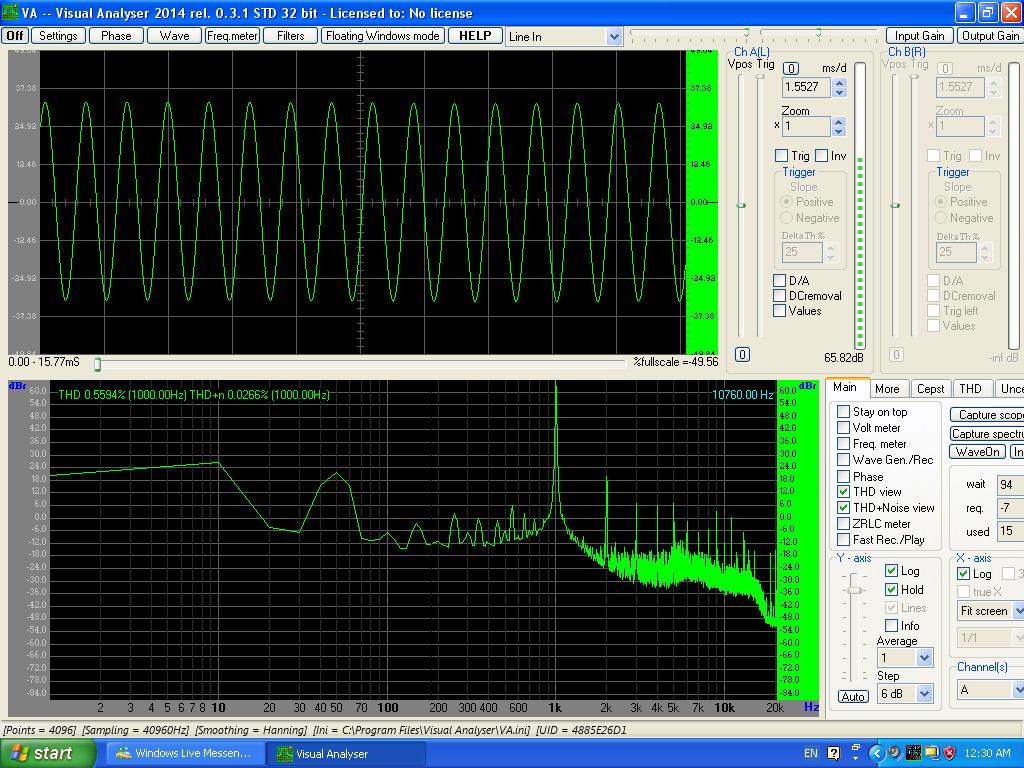Click the scope time position slider handle
The height and width of the screenshot is (768, 1024).
click(x=97, y=364)
